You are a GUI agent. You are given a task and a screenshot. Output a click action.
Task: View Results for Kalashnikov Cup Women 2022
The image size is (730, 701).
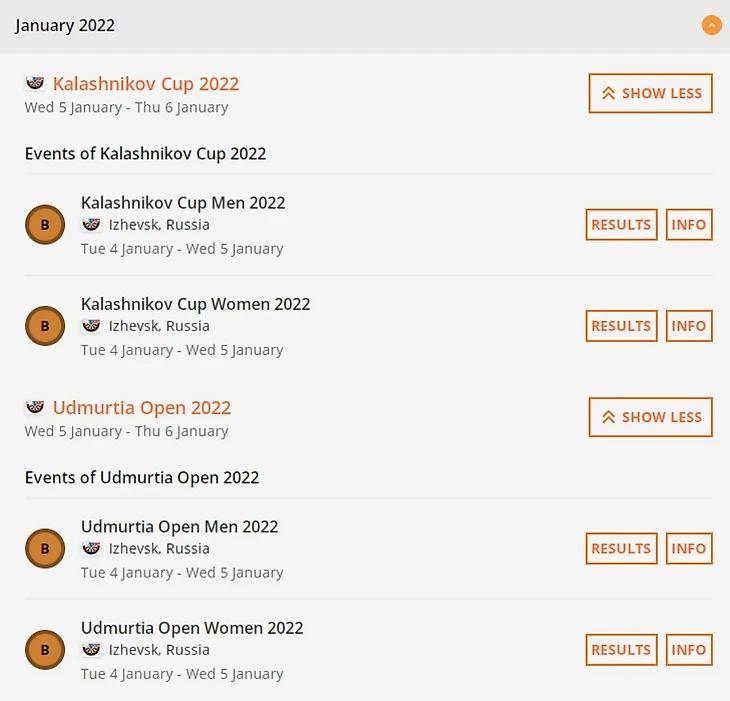(x=621, y=326)
